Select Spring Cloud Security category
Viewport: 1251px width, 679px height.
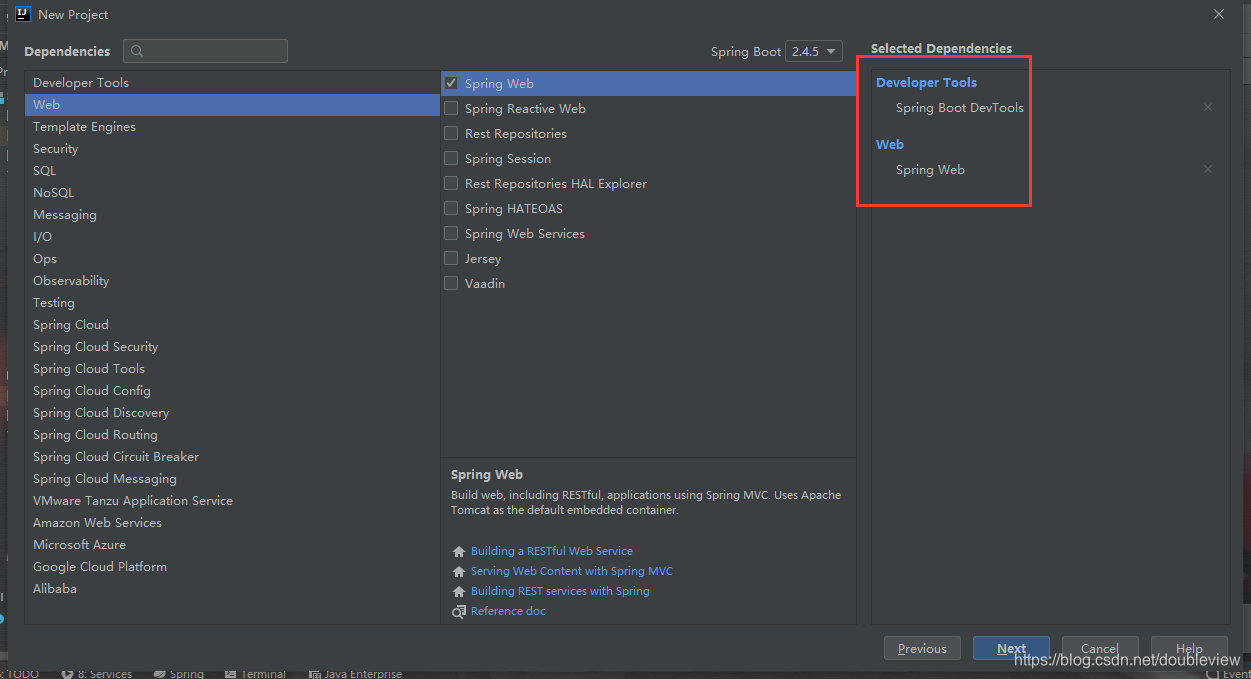(232, 347)
